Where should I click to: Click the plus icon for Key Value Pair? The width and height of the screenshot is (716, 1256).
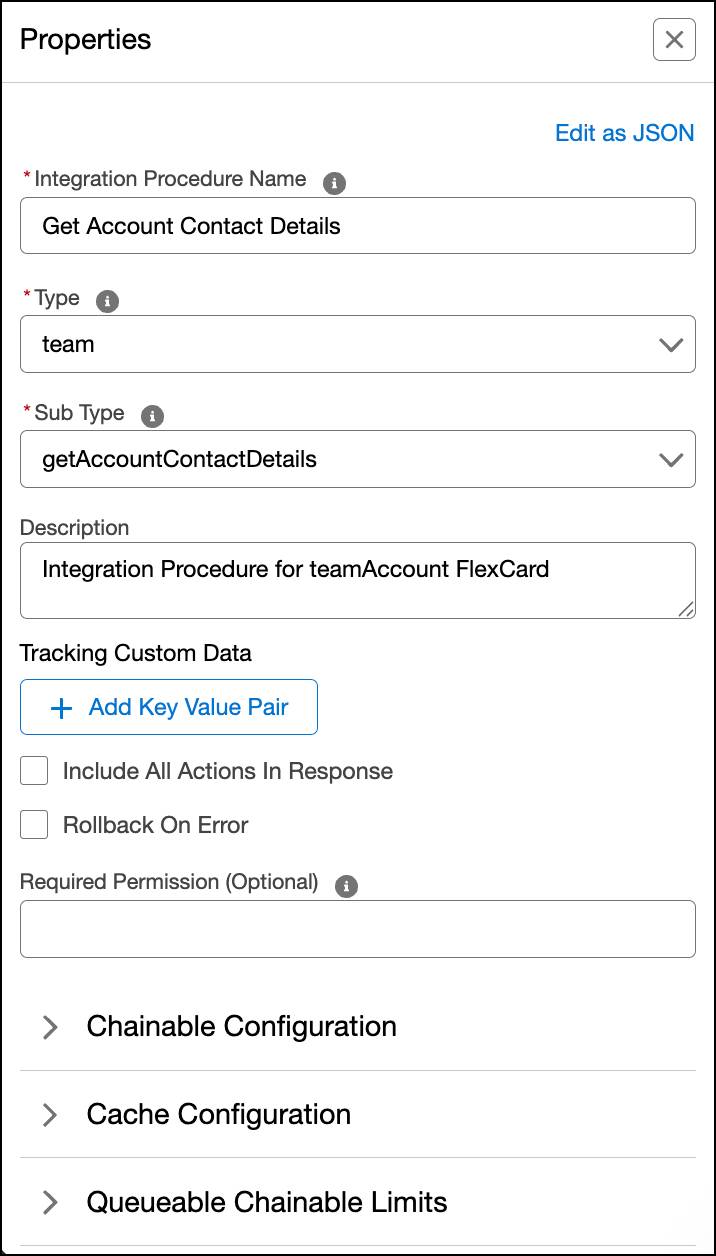[61, 708]
